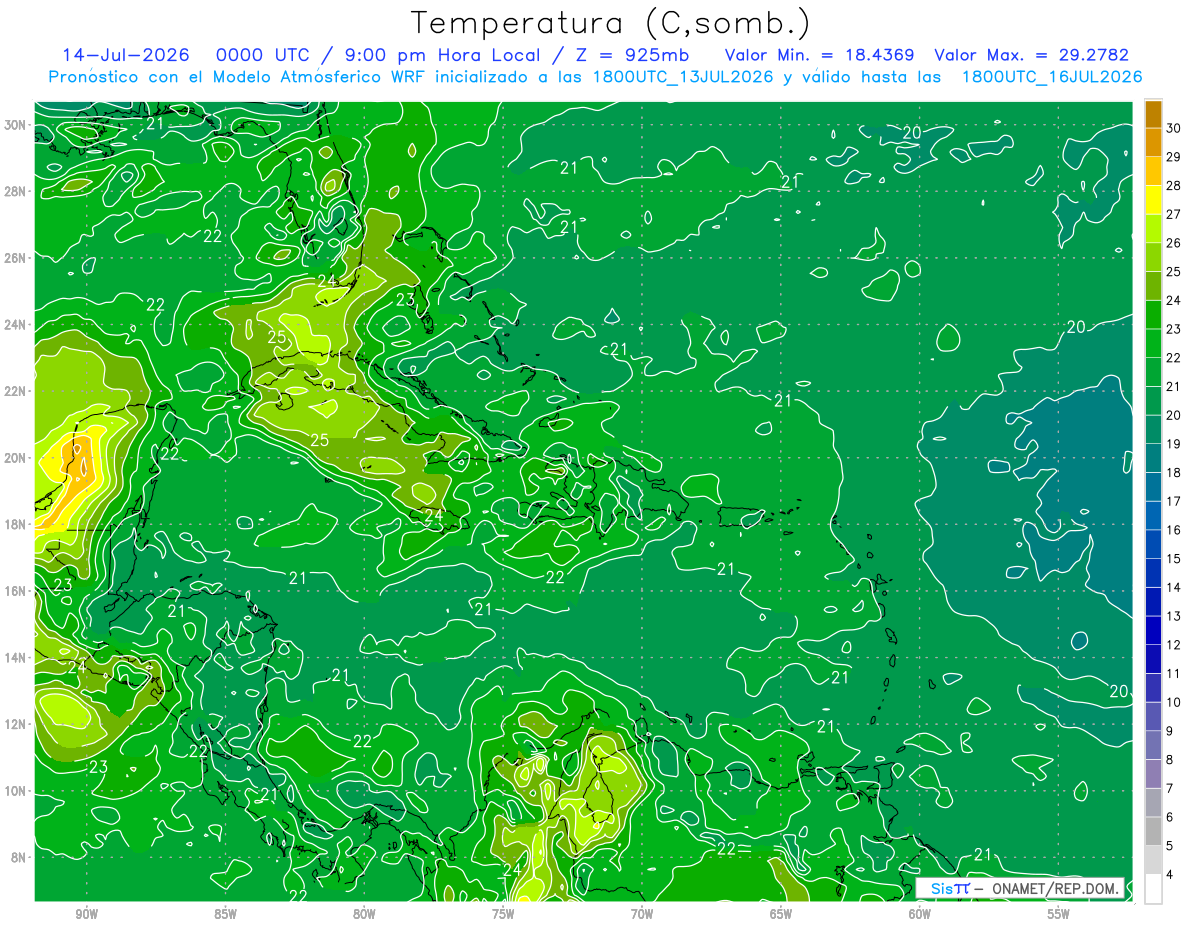Click the color scale tick label '17'
The height and width of the screenshot is (927, 1200).
pyautogui.click(x=1174, y=501)
